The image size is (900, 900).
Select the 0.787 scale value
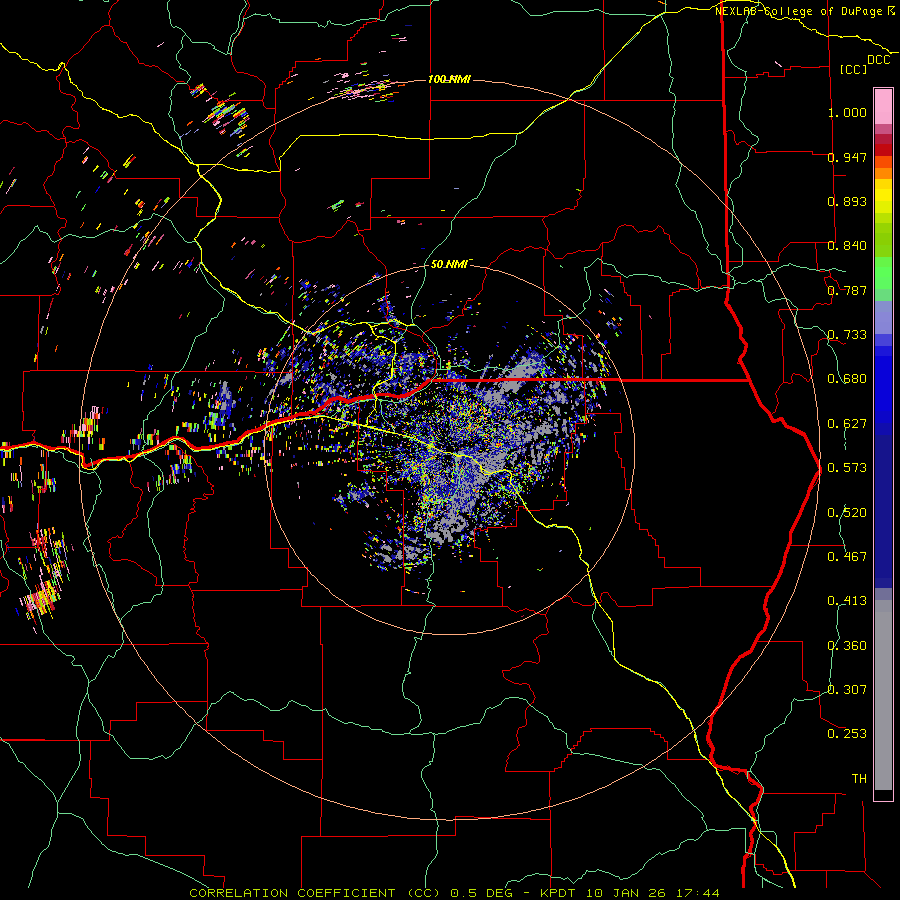pos(847,290)
